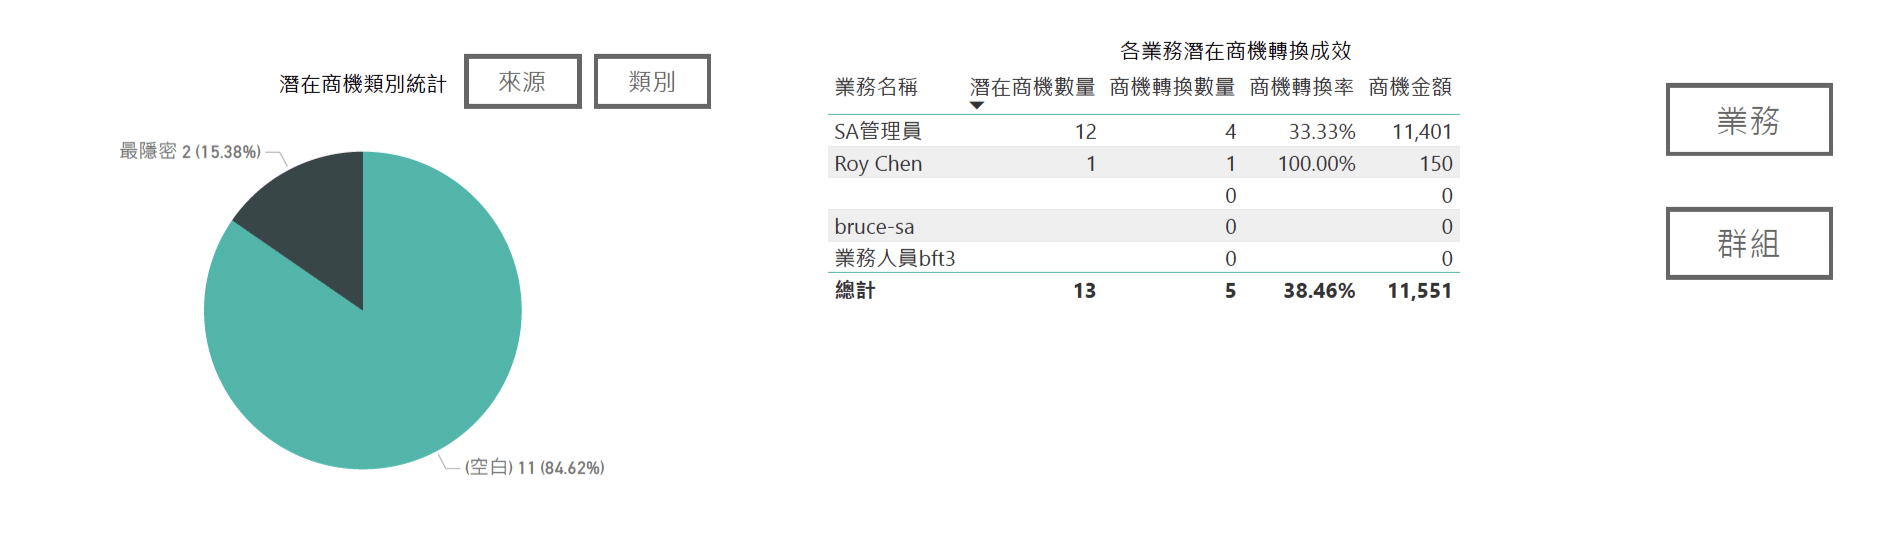Screen dimensions: 1892x538
Task: Click the 來源 button
Action: pyautogui.click(x=522, y=81)
